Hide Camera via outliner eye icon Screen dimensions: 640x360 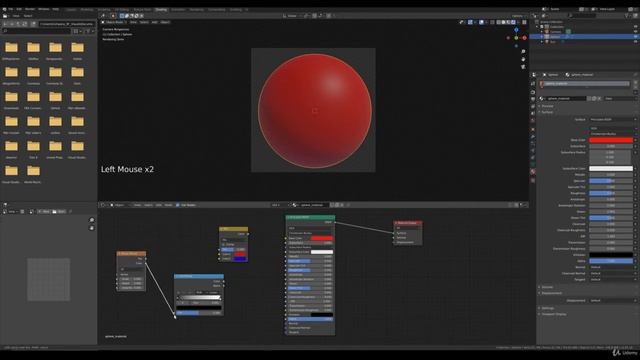pos(636,31)
